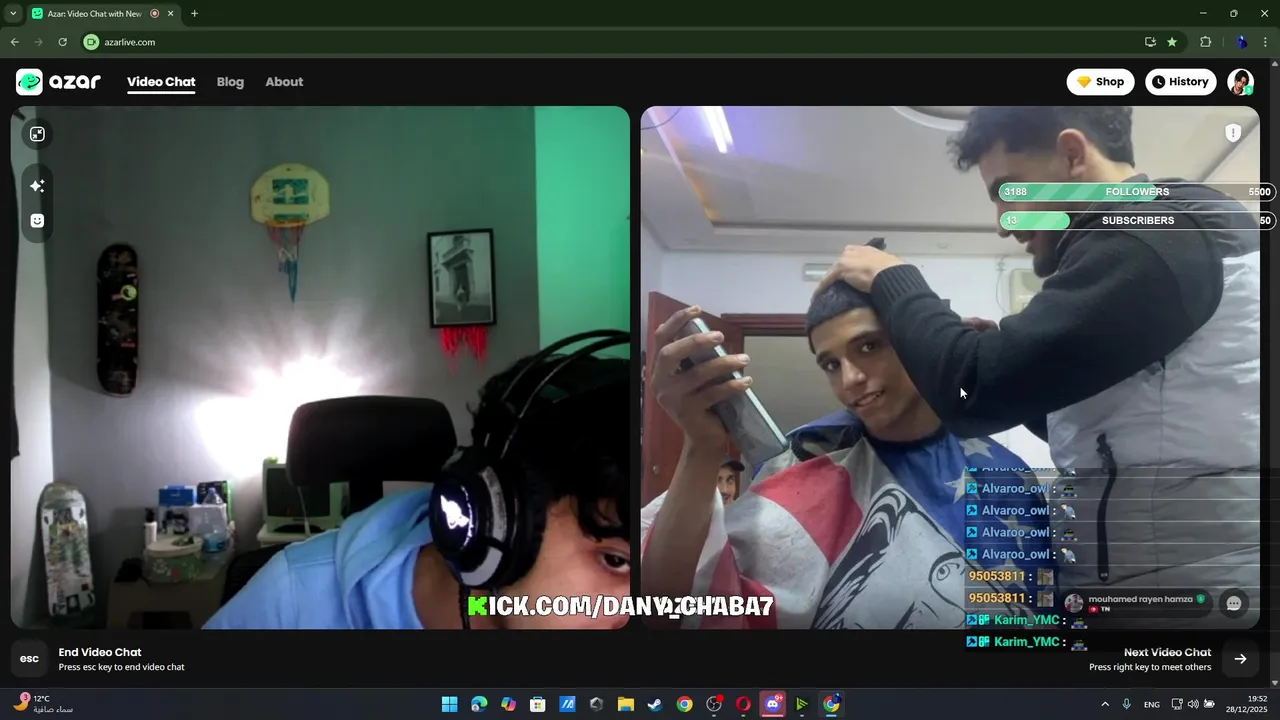Open the profile avatar menu
The width and height of the screenshot is (1280, 720).
click(1240, 82)
